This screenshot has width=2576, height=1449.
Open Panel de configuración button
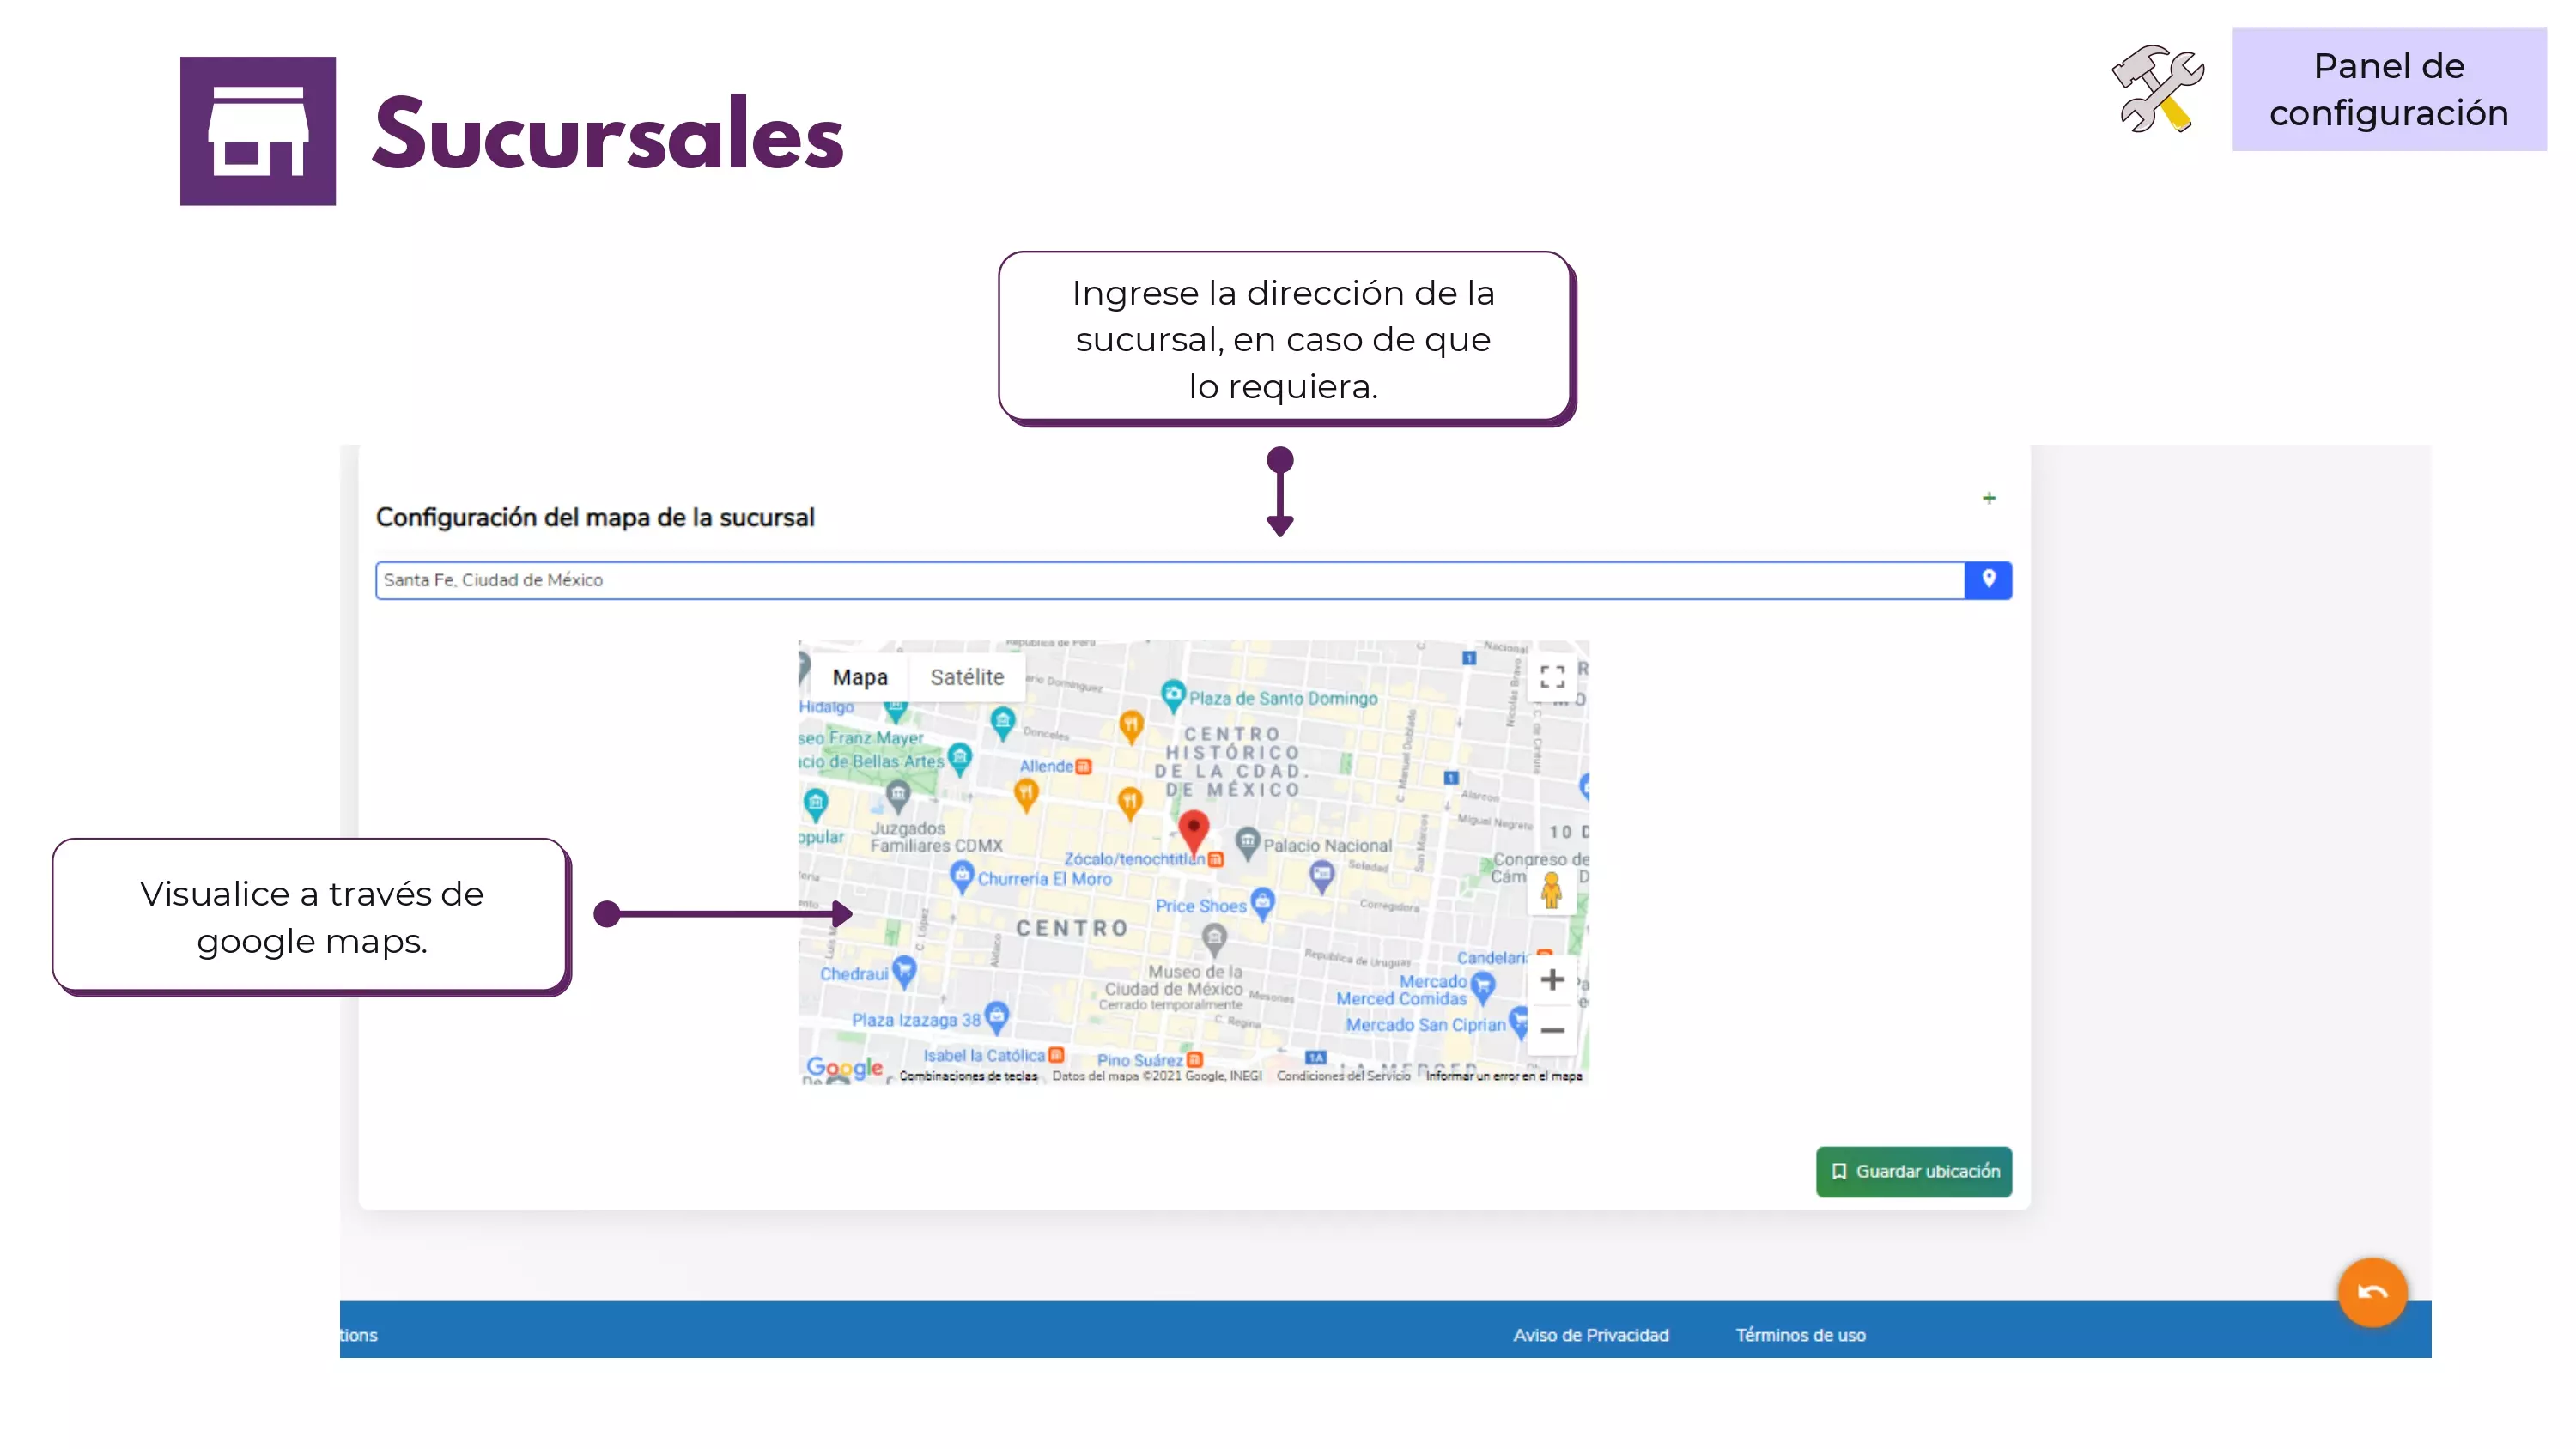[x=2388, y=89]
